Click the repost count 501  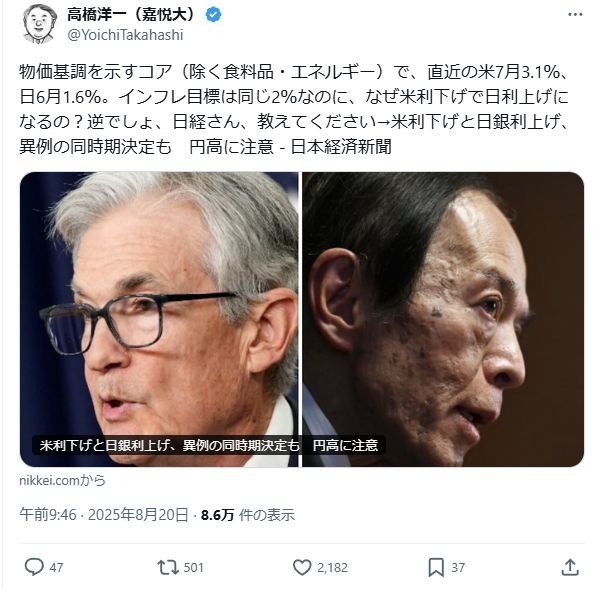point(194,567)
